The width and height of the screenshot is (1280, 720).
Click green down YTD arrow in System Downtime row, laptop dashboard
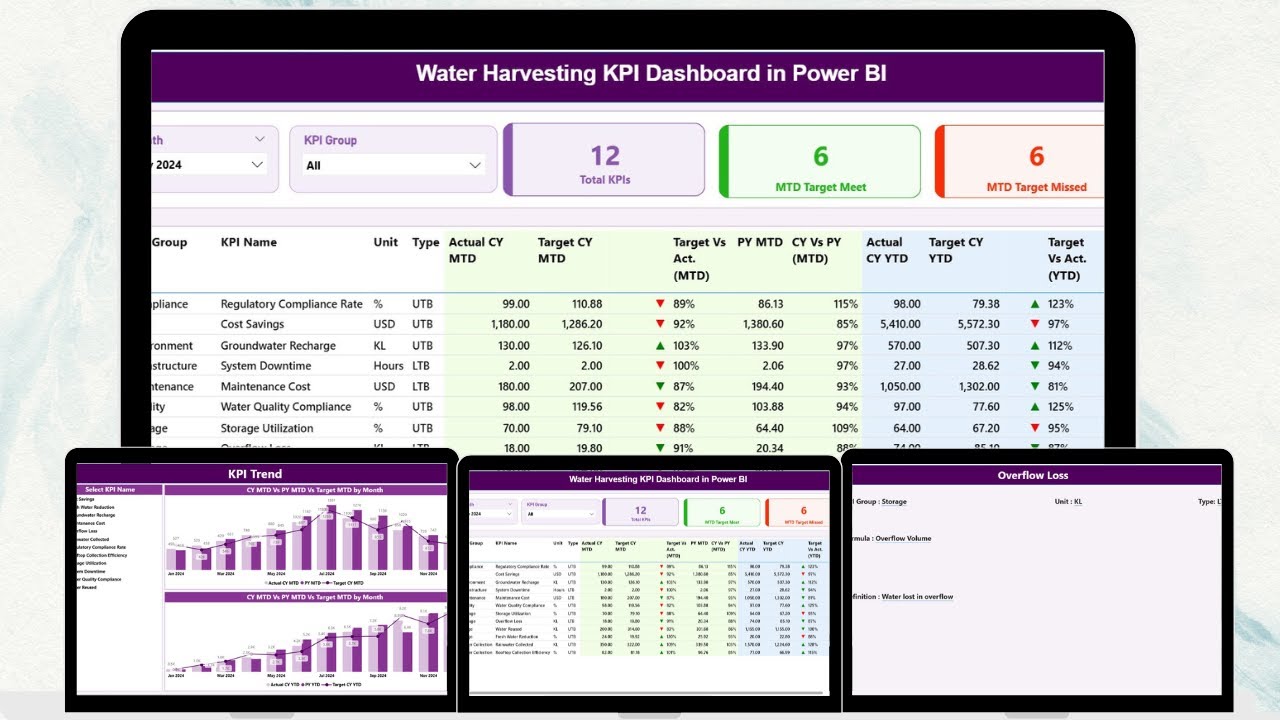[1035, 366]
